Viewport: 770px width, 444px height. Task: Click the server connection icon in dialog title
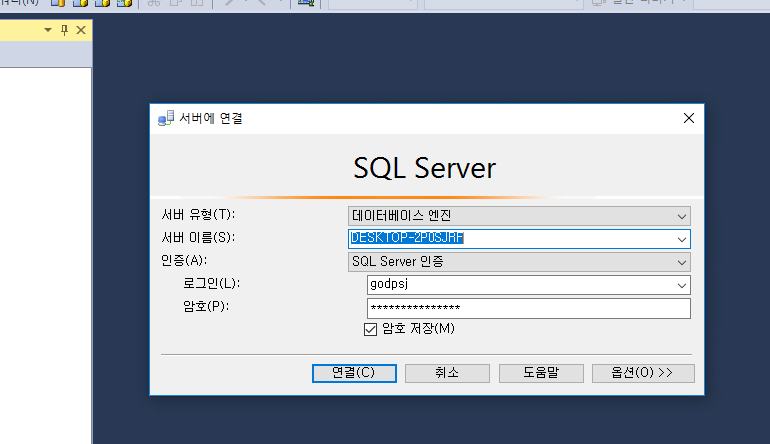coord(166,118)
